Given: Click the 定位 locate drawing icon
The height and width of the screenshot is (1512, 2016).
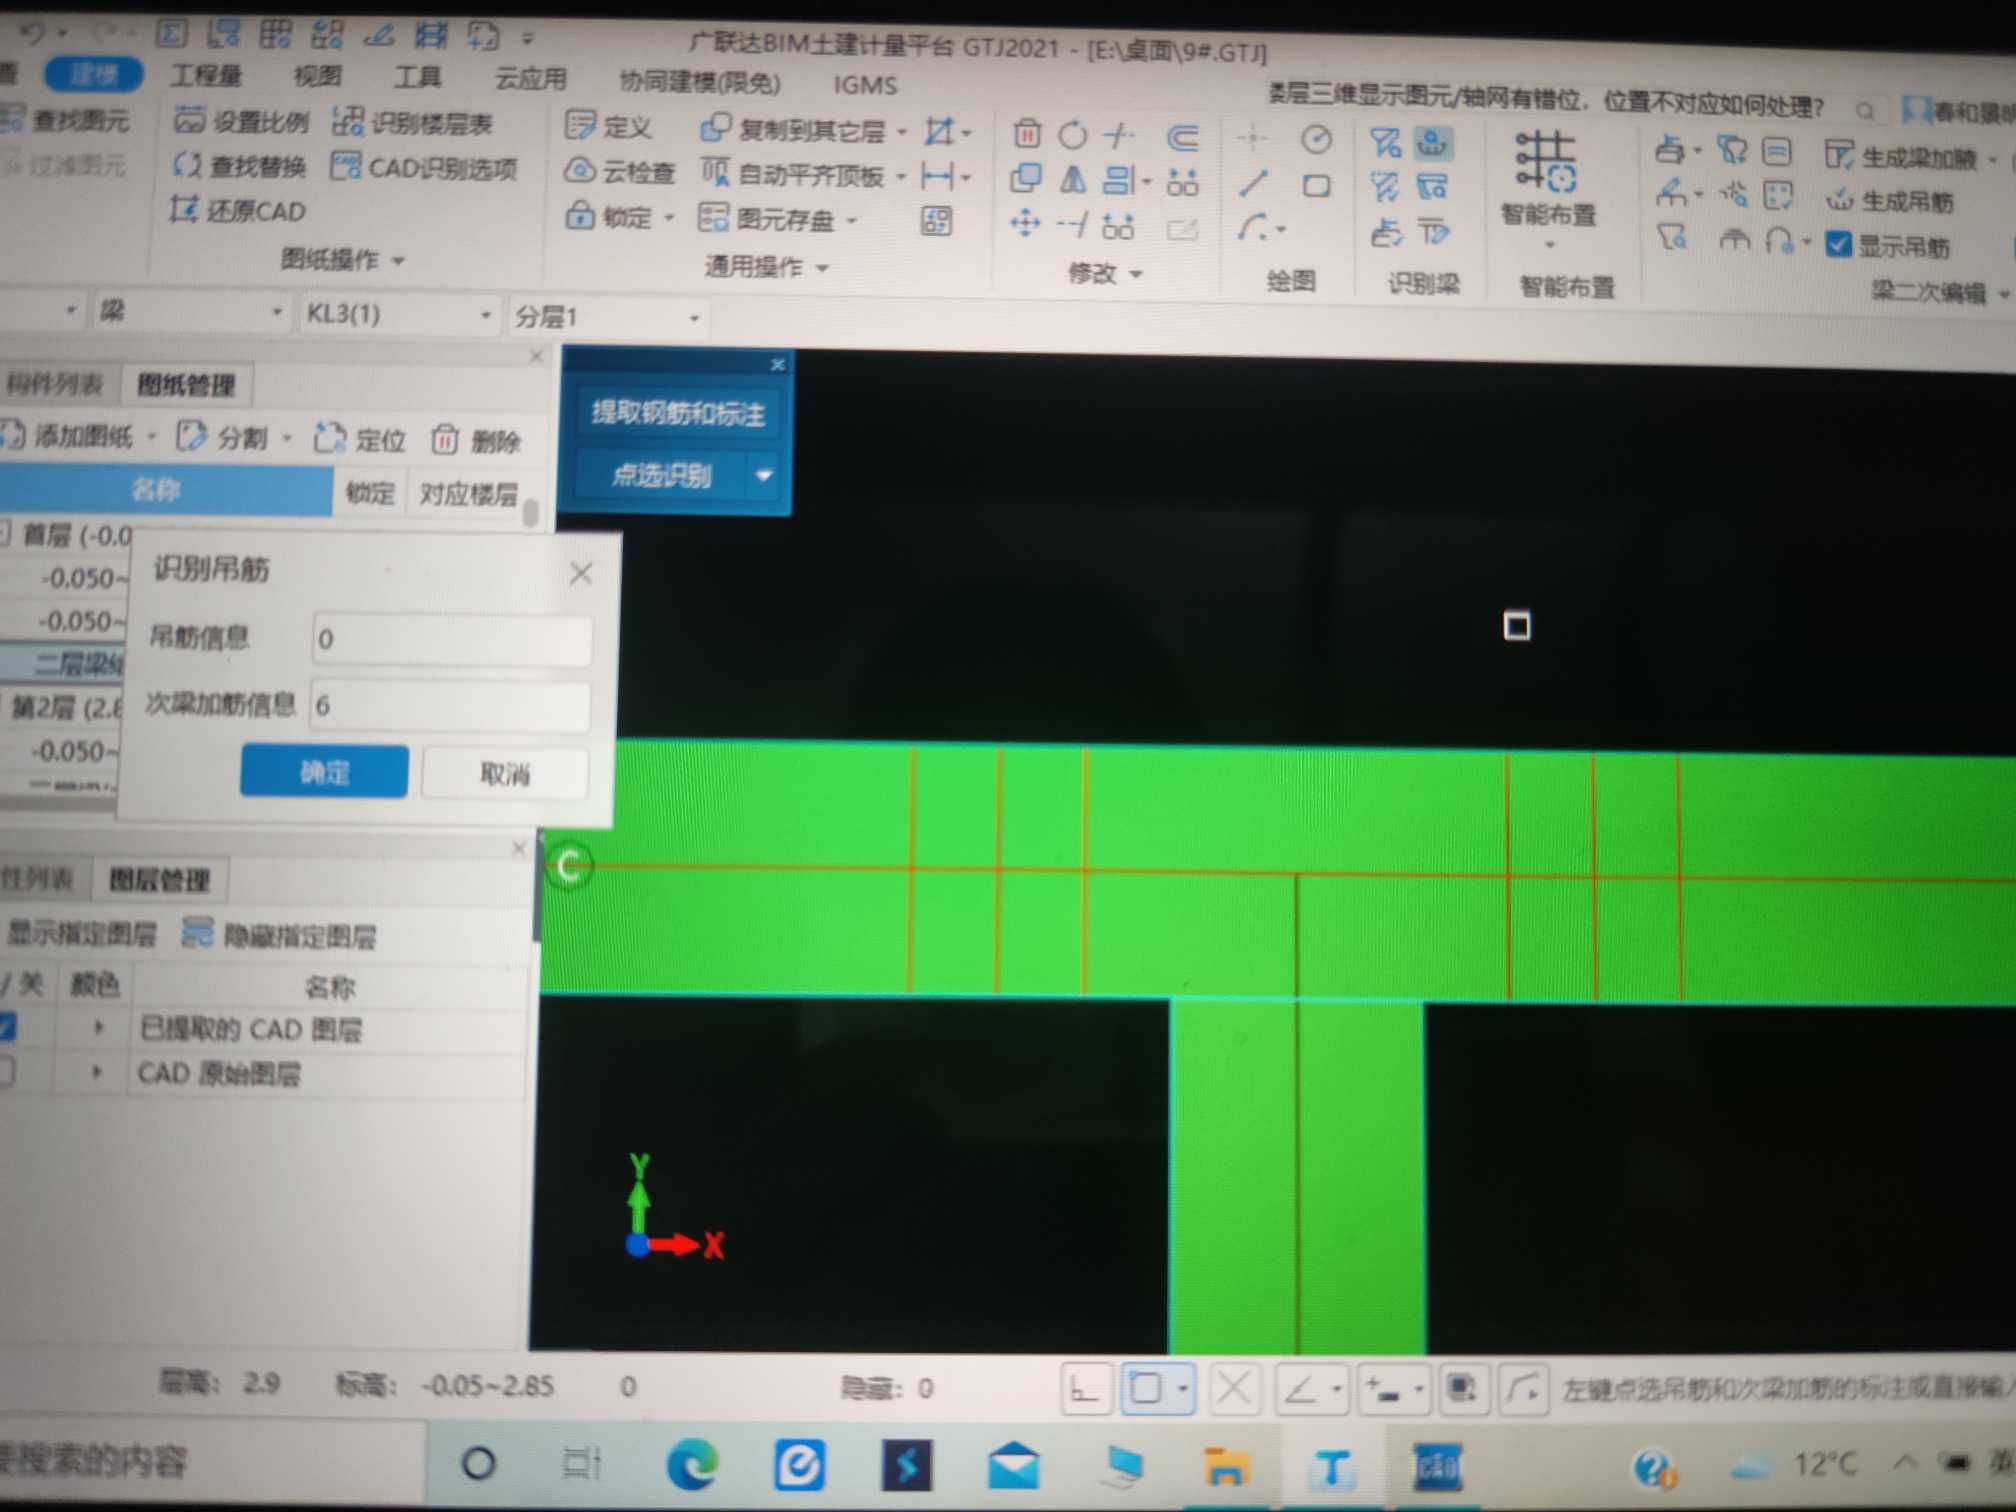Looking at the screenshot, I should coord(329,438).
